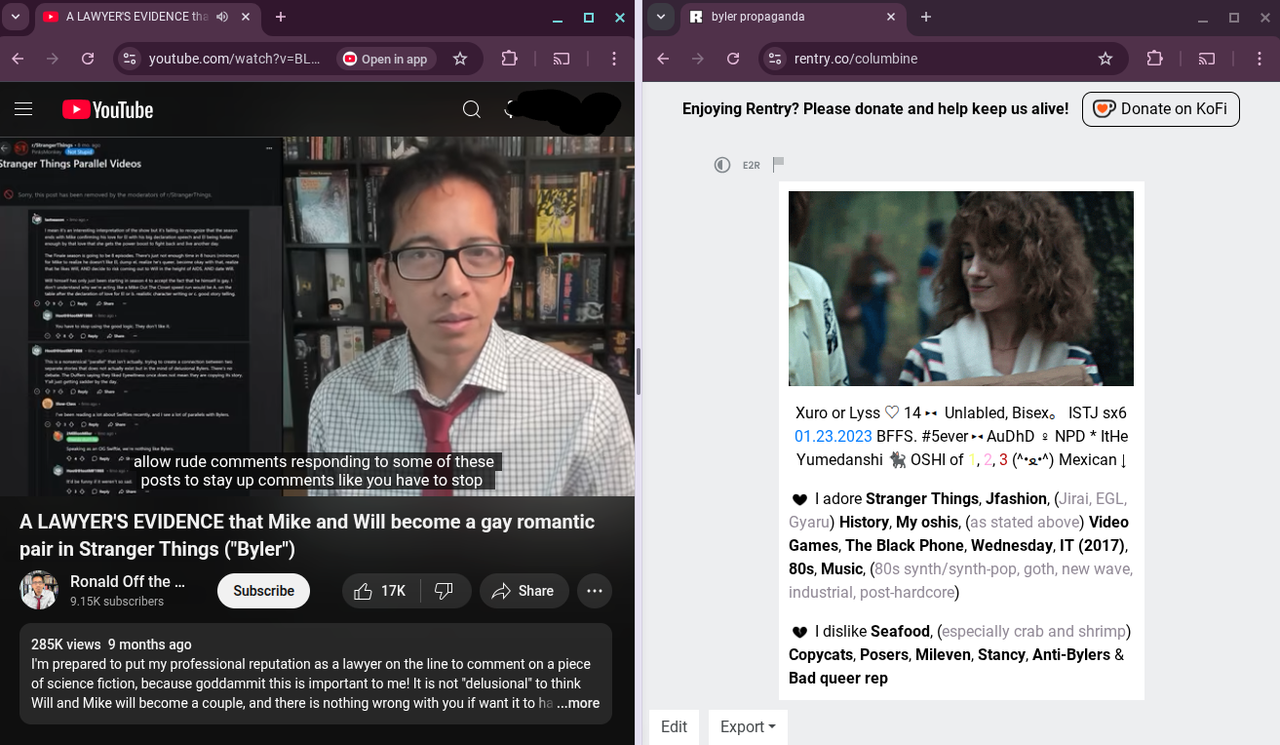This screenshot has height=745, width=1280.
Task: Open oshi link number 2
Action: (x=987, y=459)
